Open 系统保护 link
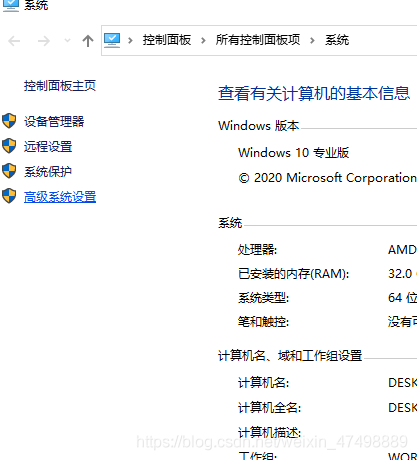This screenshot has height=460, width=417. pyautogui.click(x=48, y=172)
